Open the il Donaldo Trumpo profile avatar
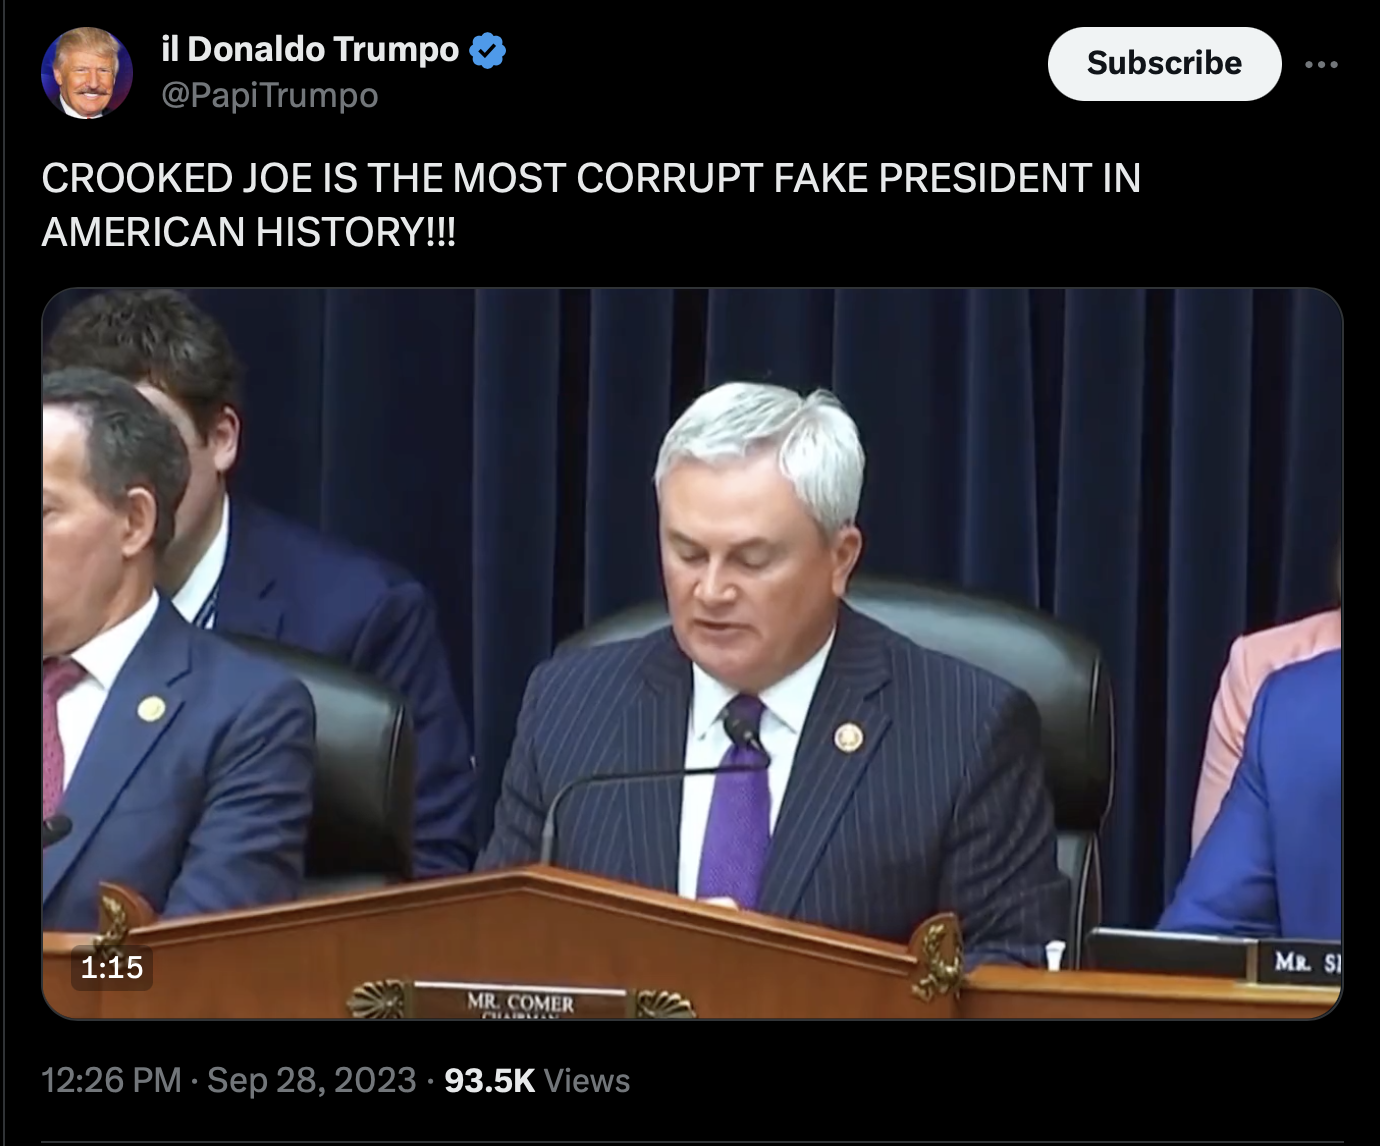 [86, 73]
